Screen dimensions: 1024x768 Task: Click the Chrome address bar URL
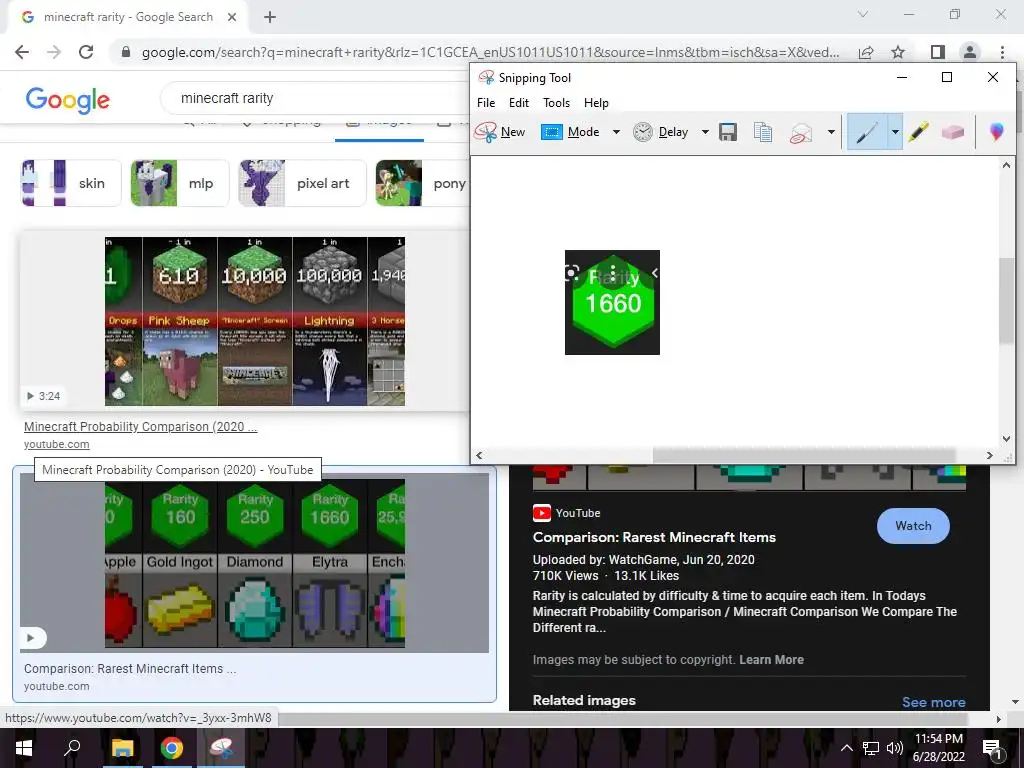click(x=490, y=52)
